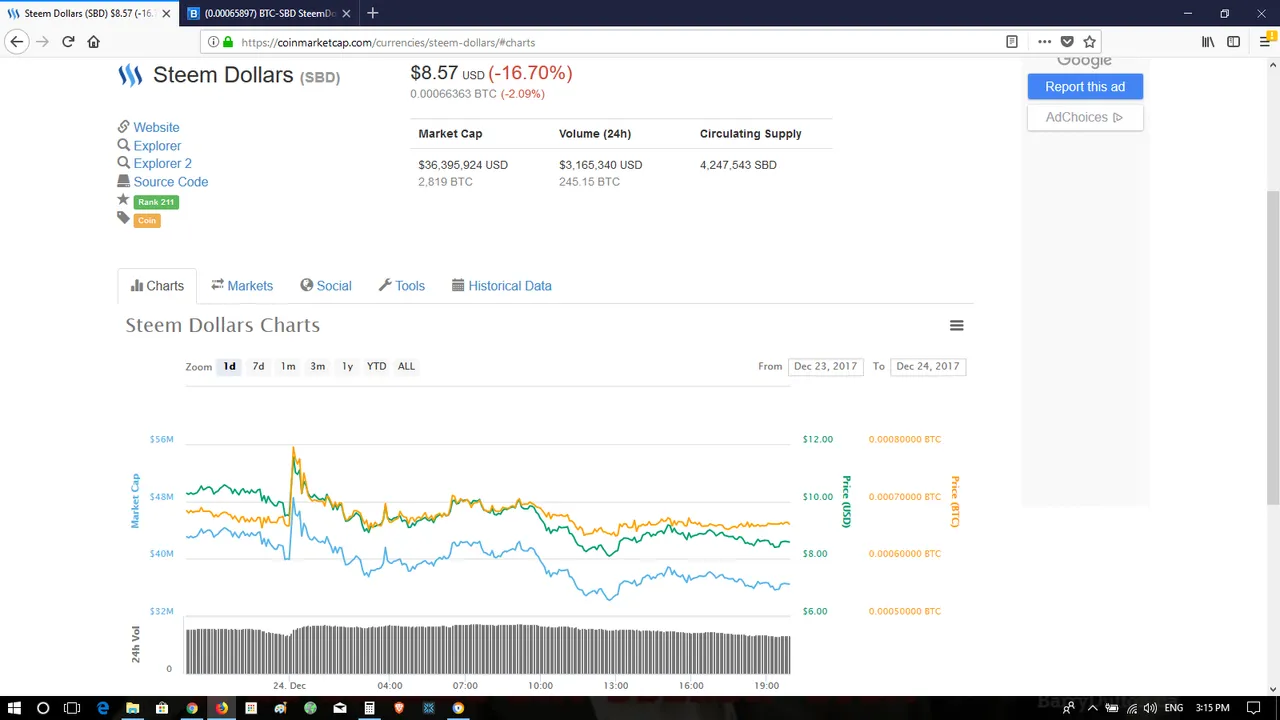
Task: Open Firefox Library icon
Action: click(1208, 42)
